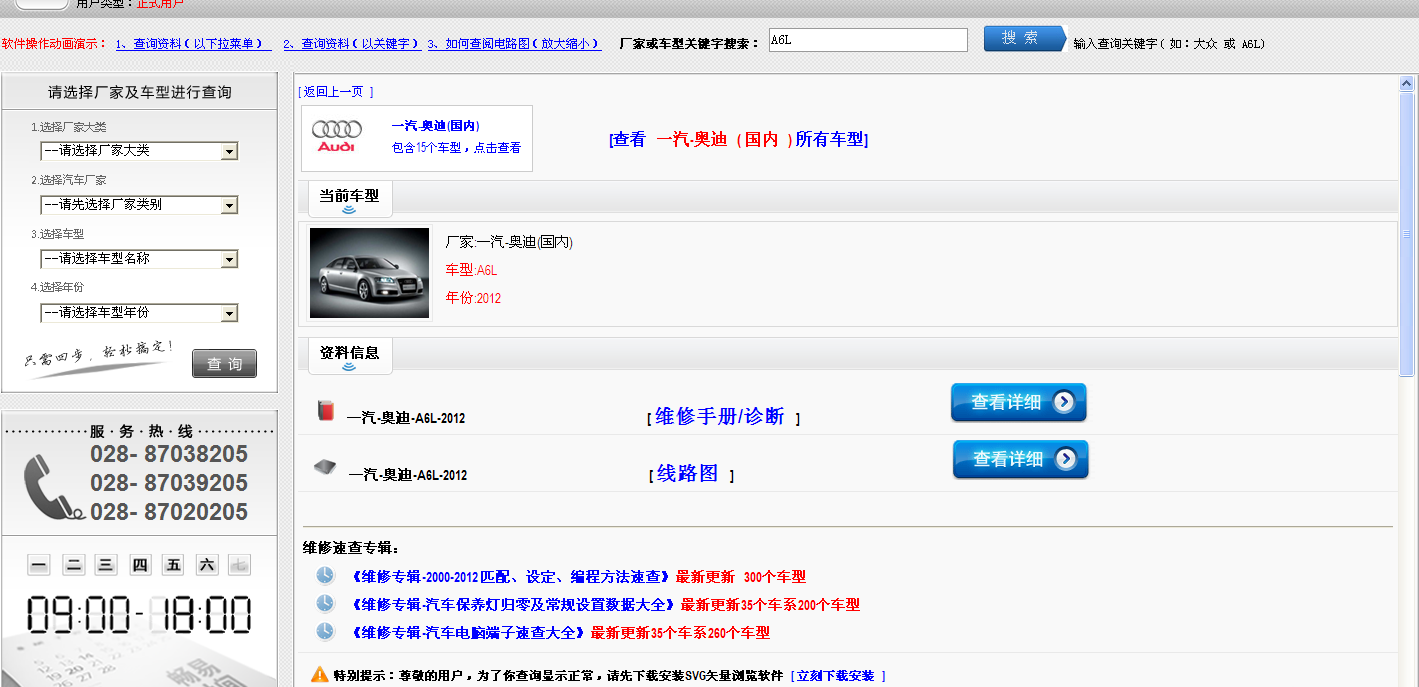Click the weekday 六 box in service hours
Screen dimensions: 1419x687
tap(206, 565)
